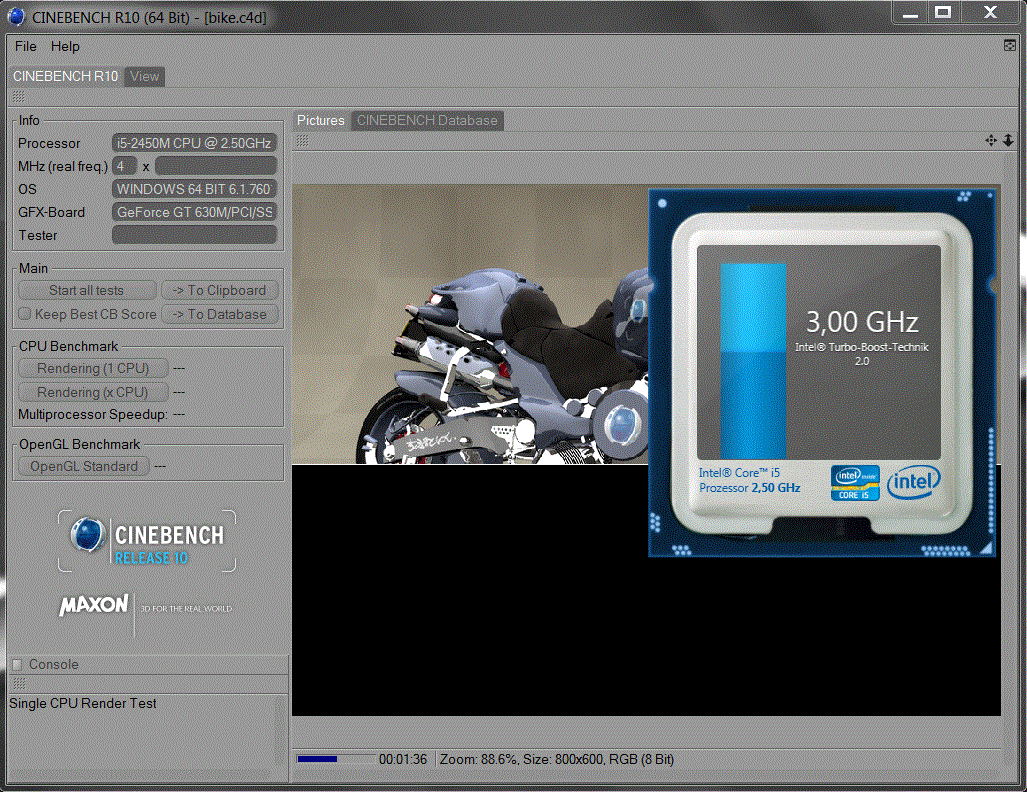The image size is (1027, 792).
Task: Click the blue turbo boost frequency bar
Action: pyautogui.click(x=753, y=361)
